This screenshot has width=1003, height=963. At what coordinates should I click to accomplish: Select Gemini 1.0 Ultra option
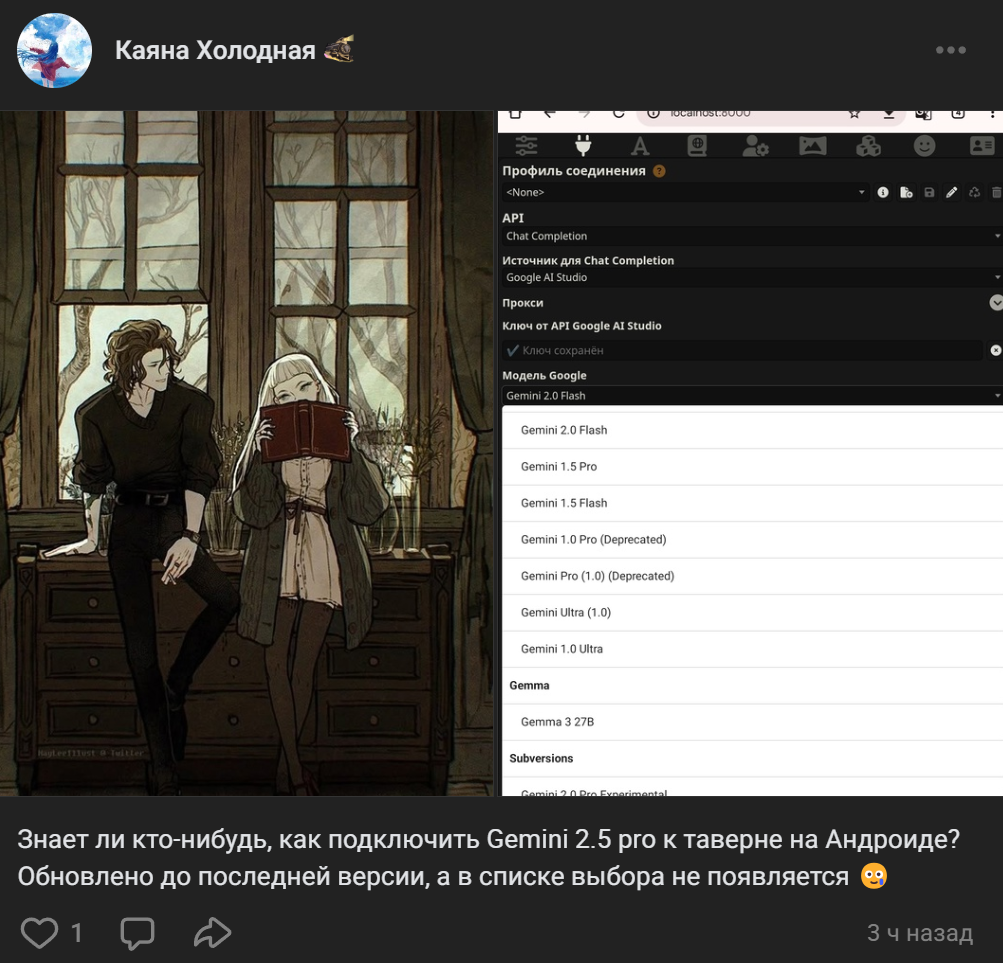(x=752, y=649)
